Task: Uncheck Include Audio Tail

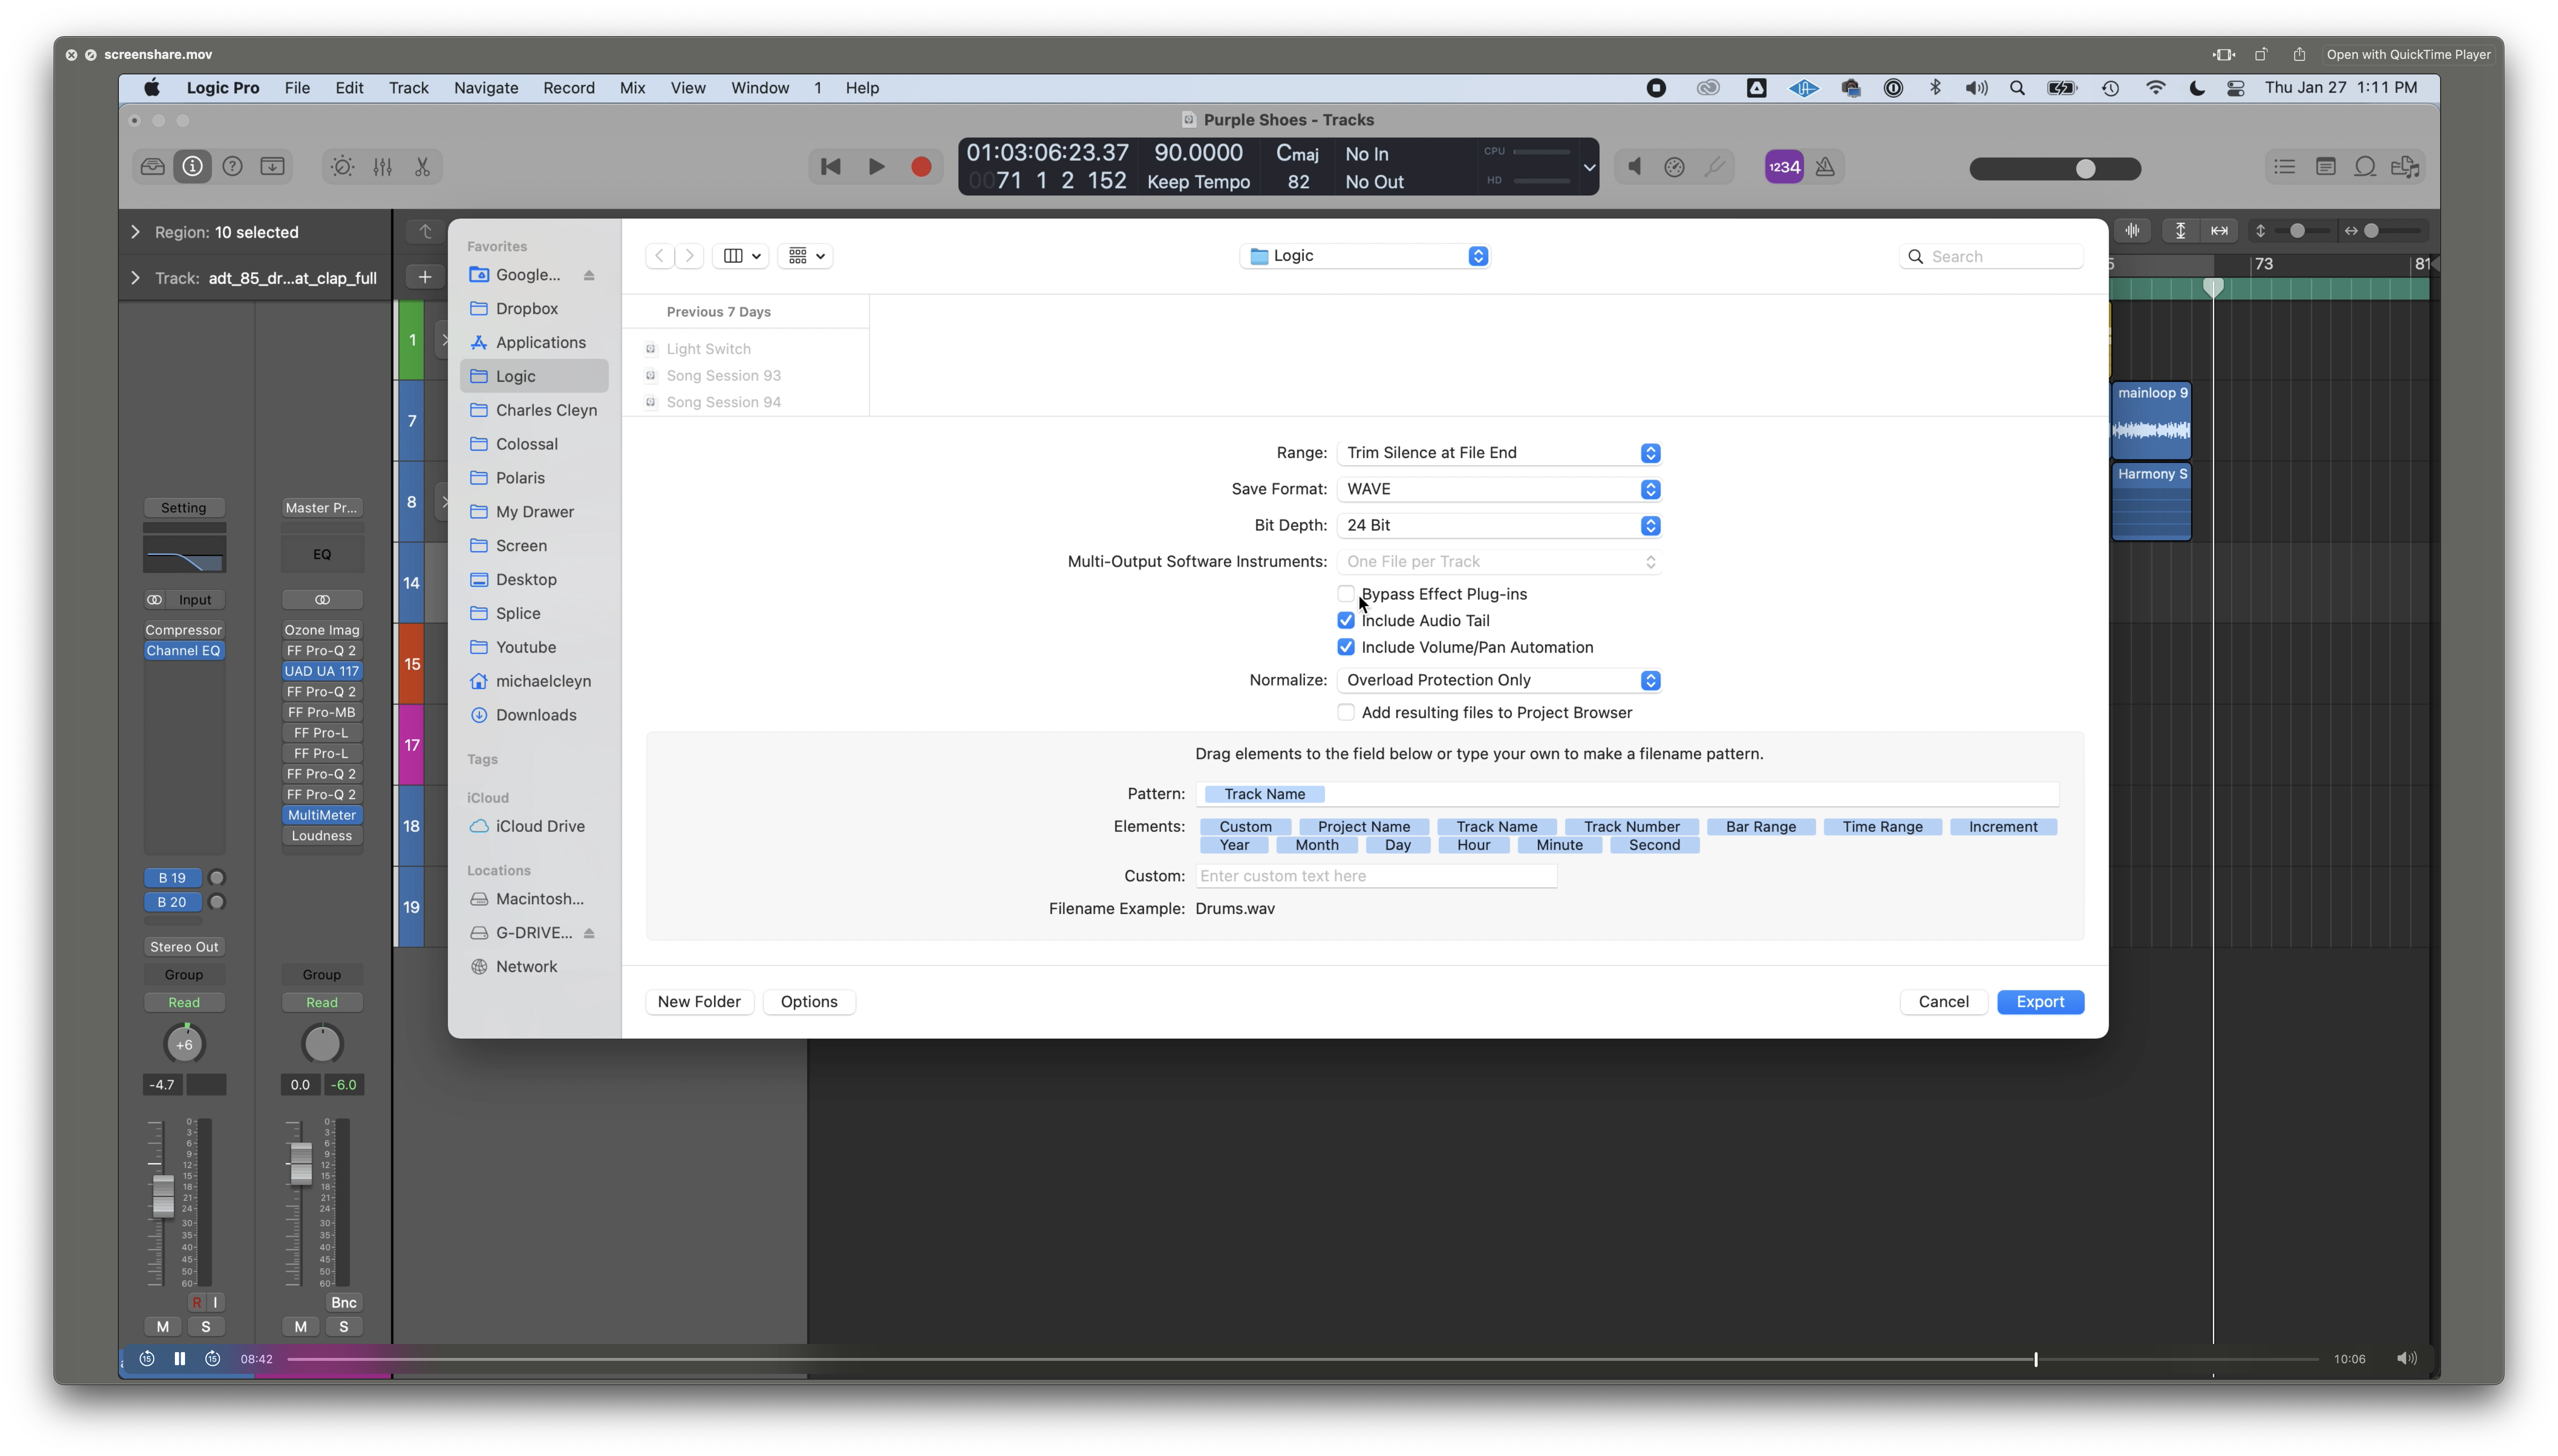Action: click(x=1345, y=621)
